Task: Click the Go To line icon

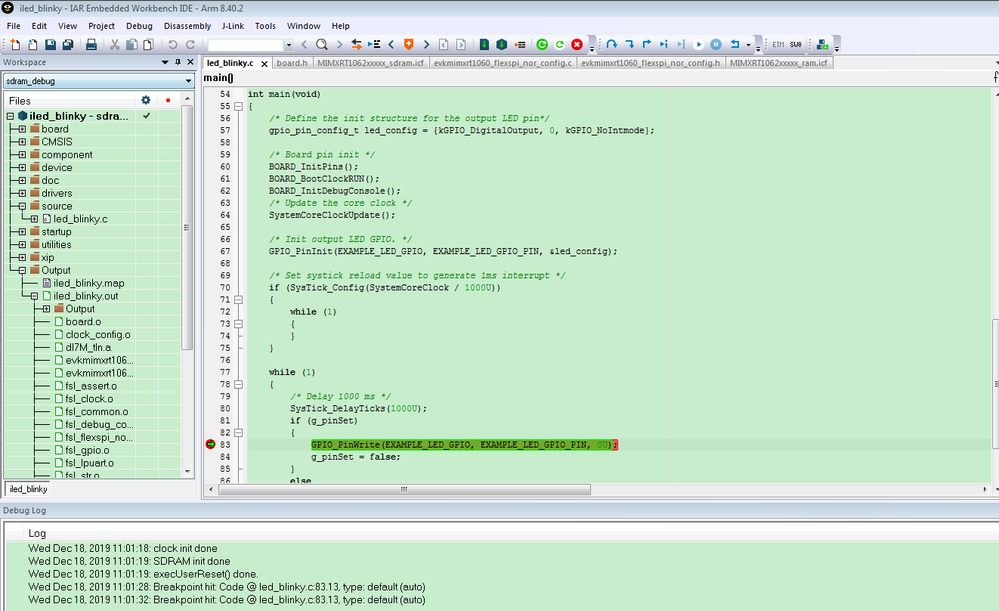Action: click(x=374, y=45)
